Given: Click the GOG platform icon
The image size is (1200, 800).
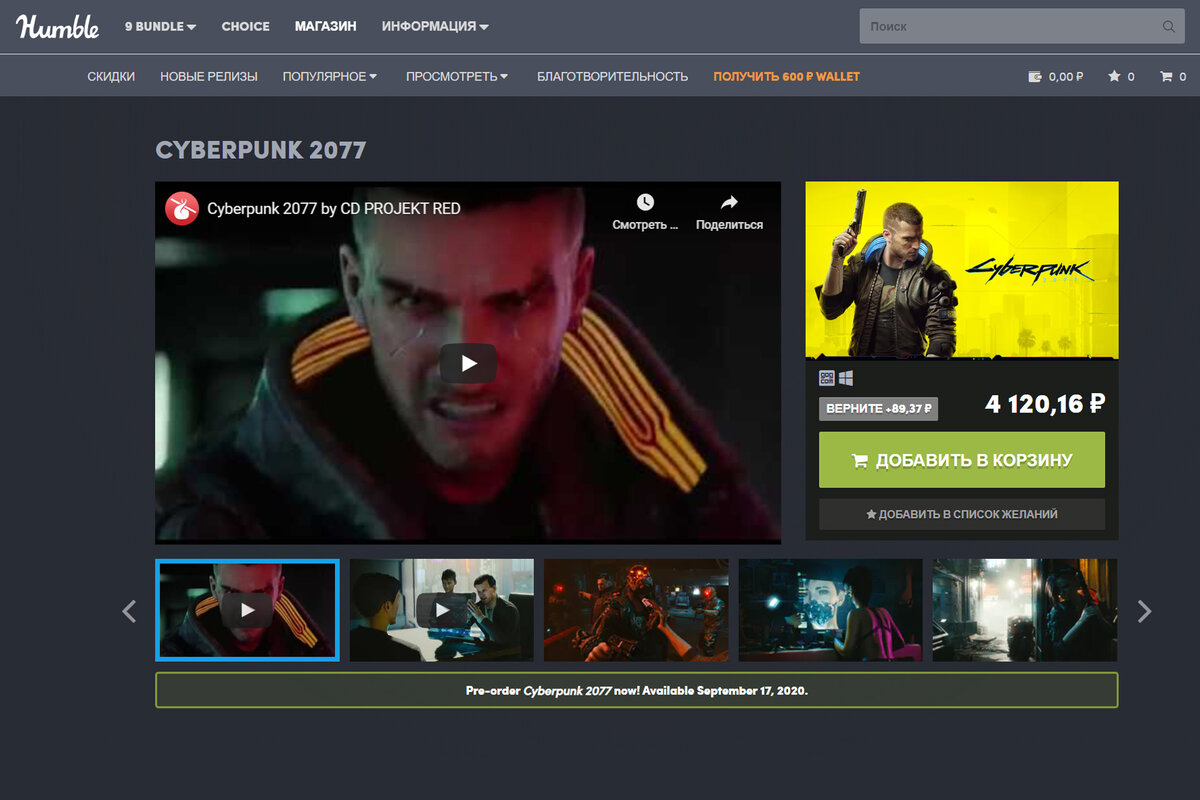Looking at the screenshot, I should click(827, 378).
